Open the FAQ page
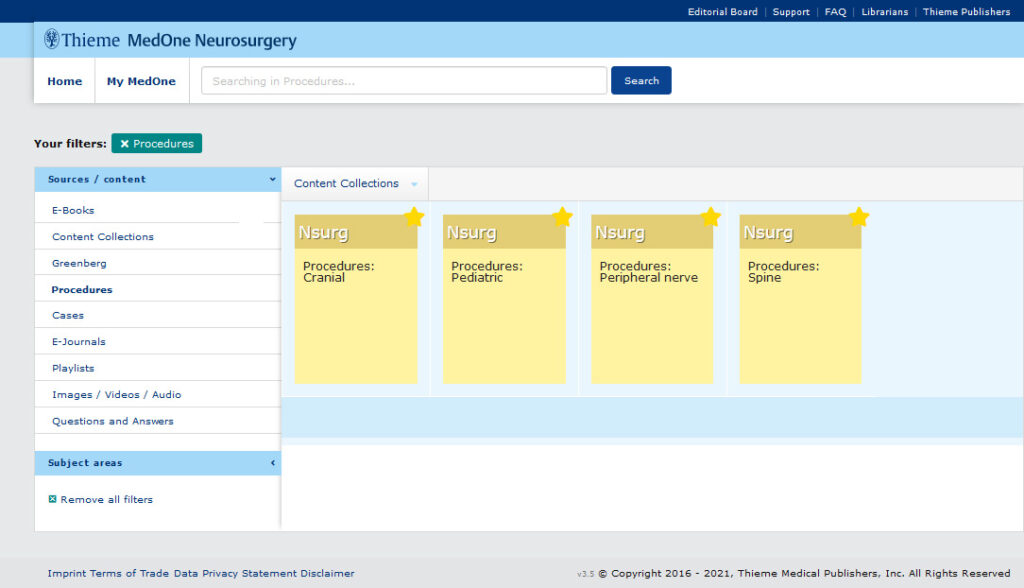The image size is (1024, 588). point(835,12)
